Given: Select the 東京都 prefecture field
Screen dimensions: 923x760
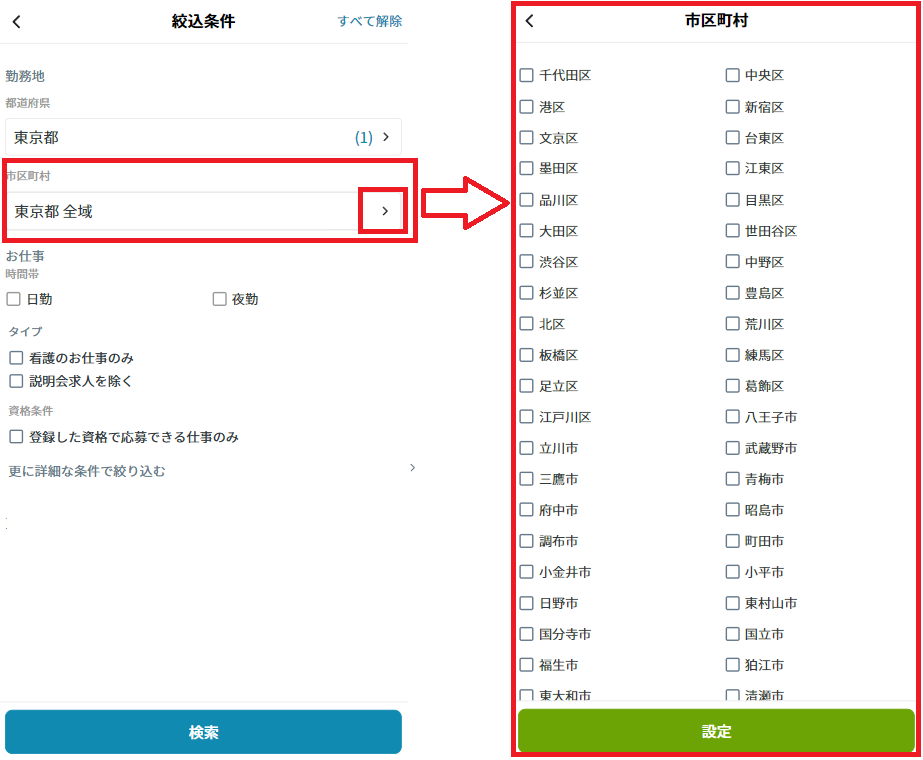Looking at the screenshot, I should pyautogui.click(x=203, y=137).
